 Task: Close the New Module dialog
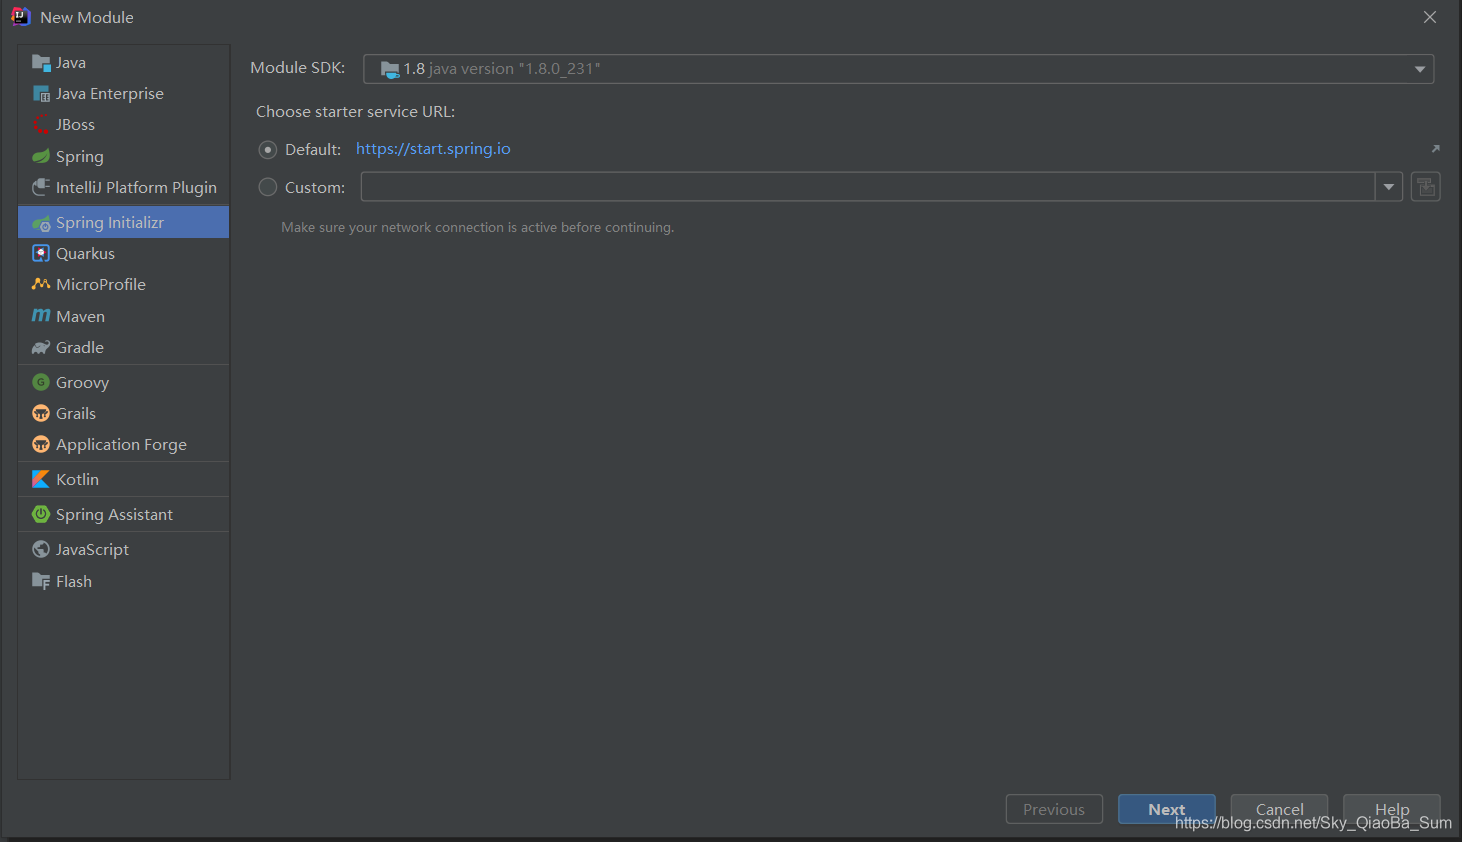1430,17
